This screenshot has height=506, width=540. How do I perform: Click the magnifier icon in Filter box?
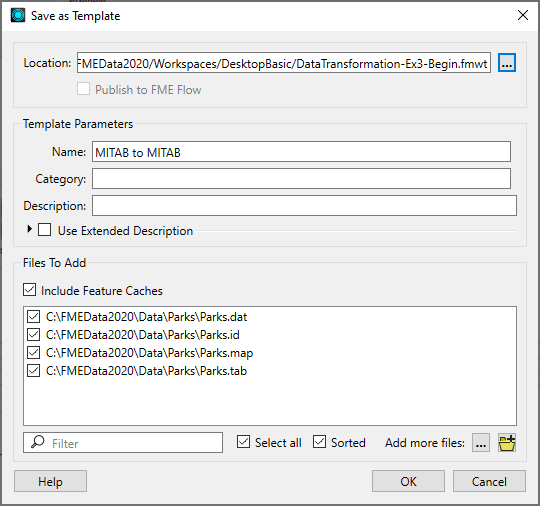point(38,442)
